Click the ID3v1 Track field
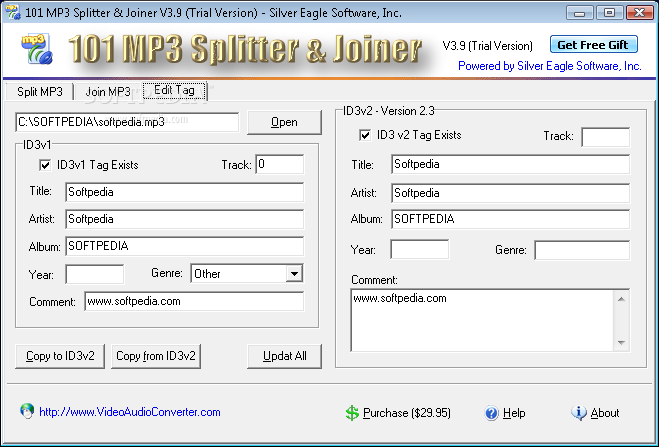The height and width of the screenshot is (447, 659). (279, 164)
